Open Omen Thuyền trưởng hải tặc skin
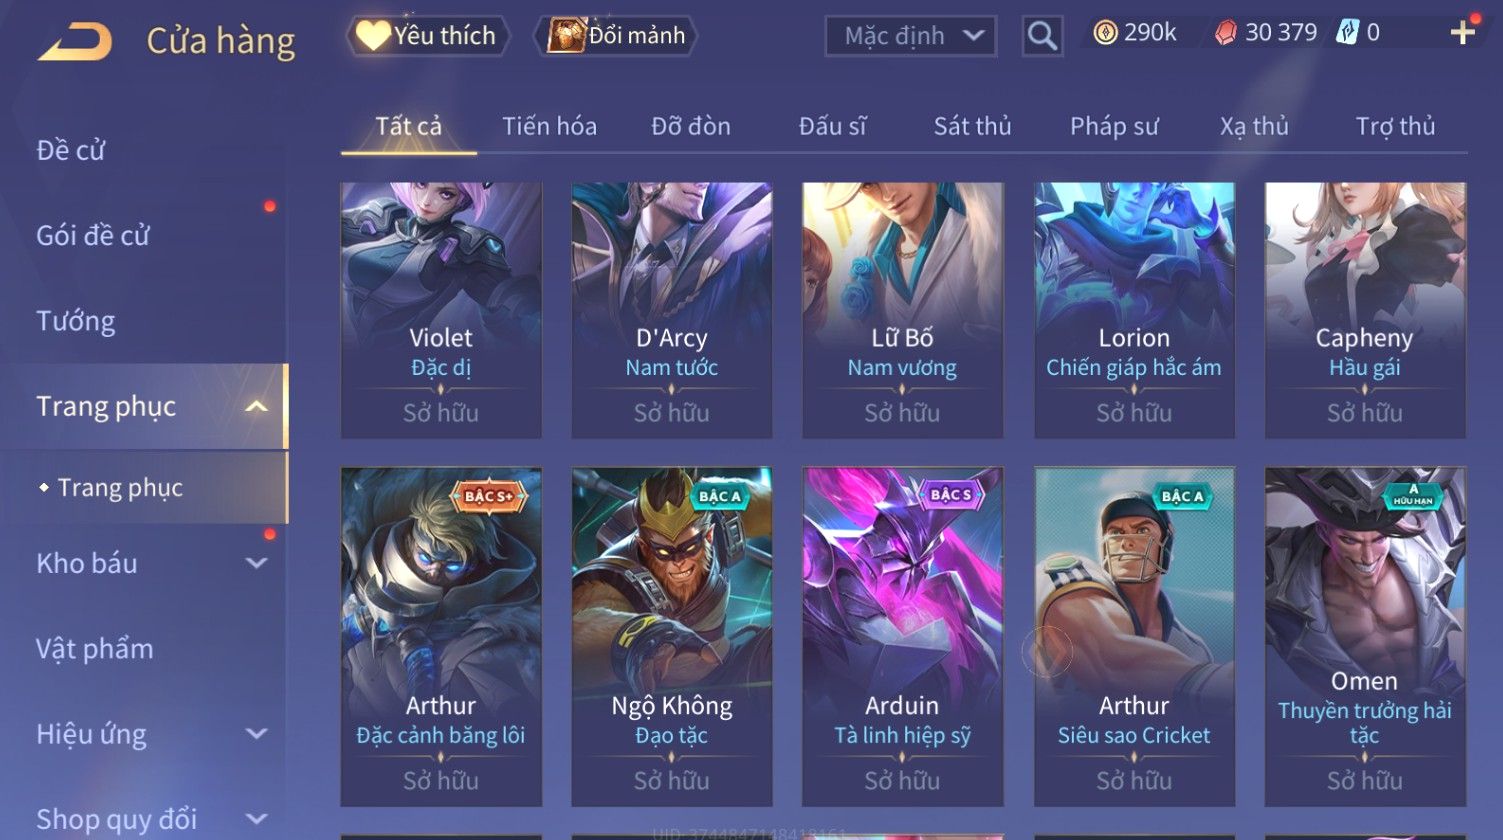 pyautogui.click(x=1365, y=637)
